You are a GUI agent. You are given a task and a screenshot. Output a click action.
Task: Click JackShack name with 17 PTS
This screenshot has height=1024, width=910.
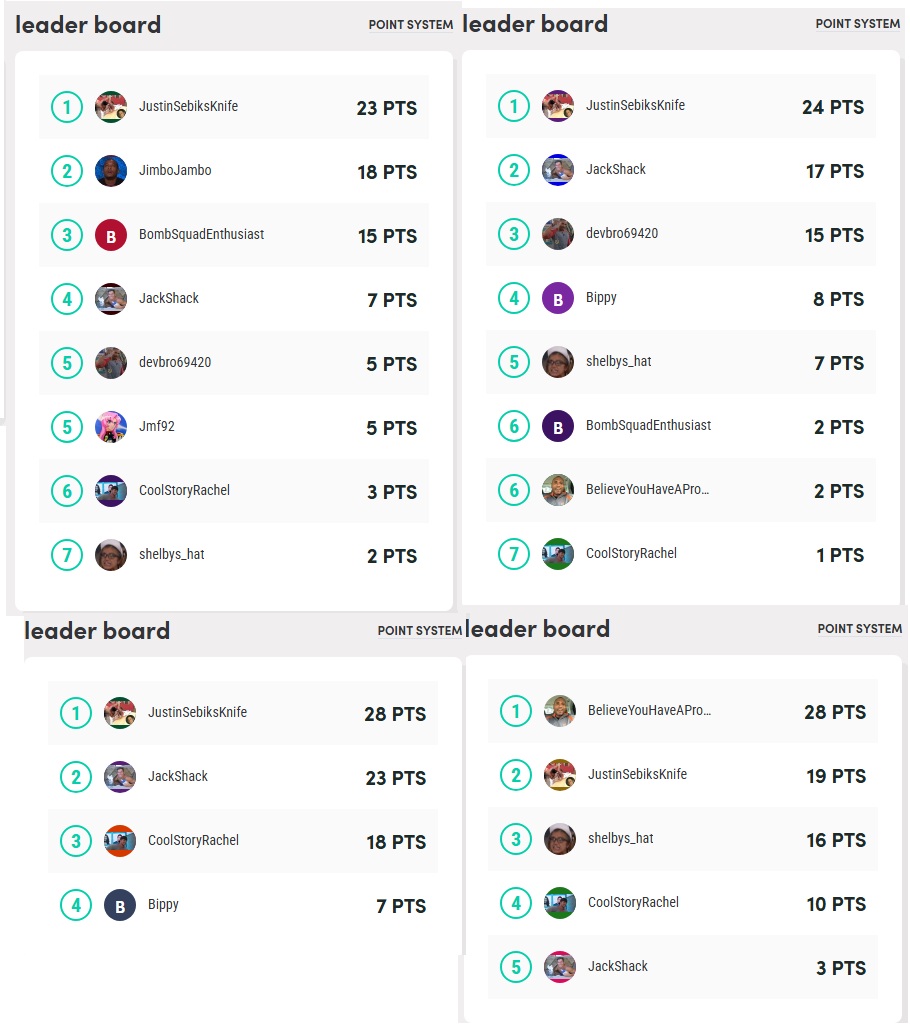[615, 169]
